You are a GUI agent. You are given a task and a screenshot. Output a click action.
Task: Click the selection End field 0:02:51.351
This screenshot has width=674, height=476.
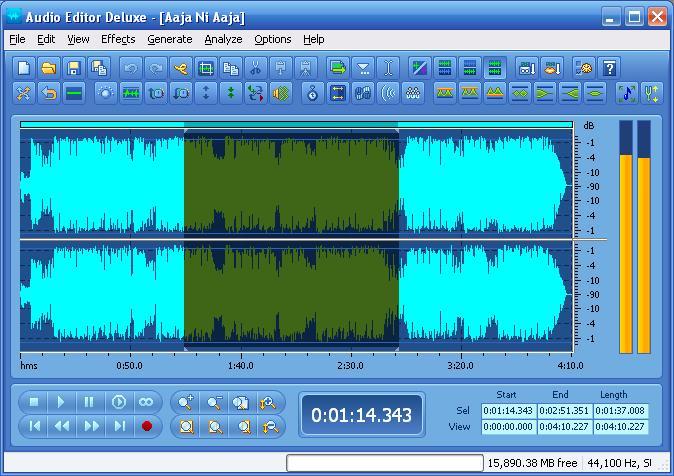[x=564, y=411]
